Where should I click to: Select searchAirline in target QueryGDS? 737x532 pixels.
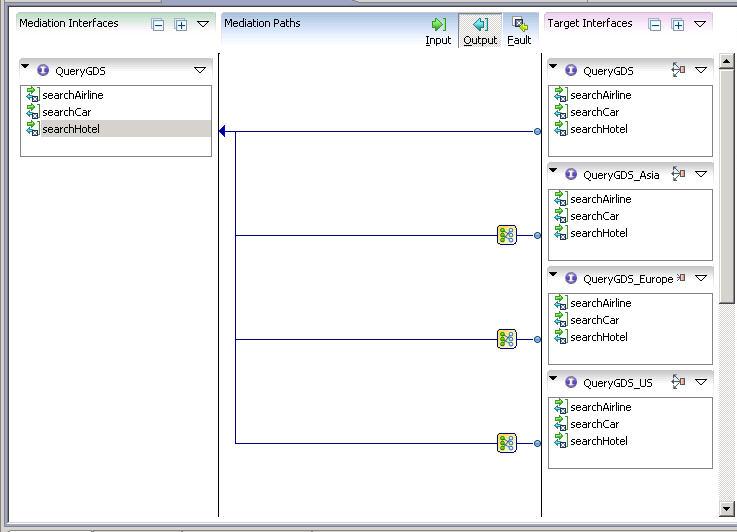[601, 95]
